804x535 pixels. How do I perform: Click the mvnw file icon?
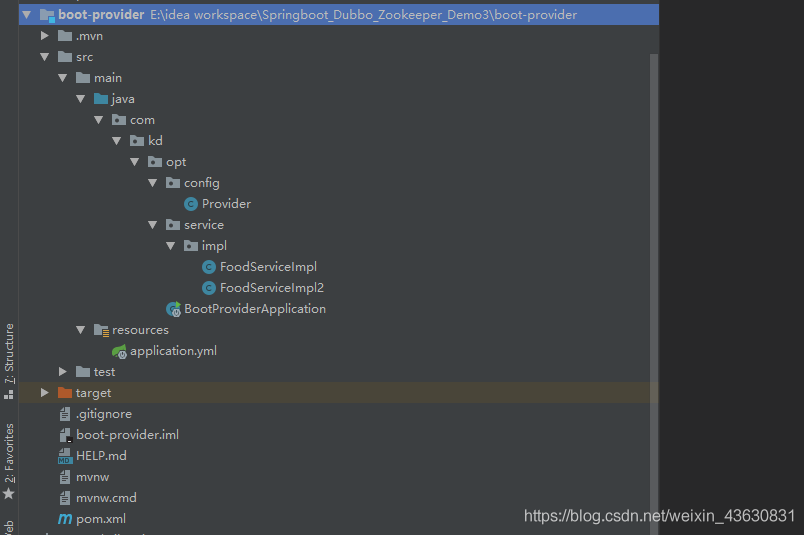65,477
